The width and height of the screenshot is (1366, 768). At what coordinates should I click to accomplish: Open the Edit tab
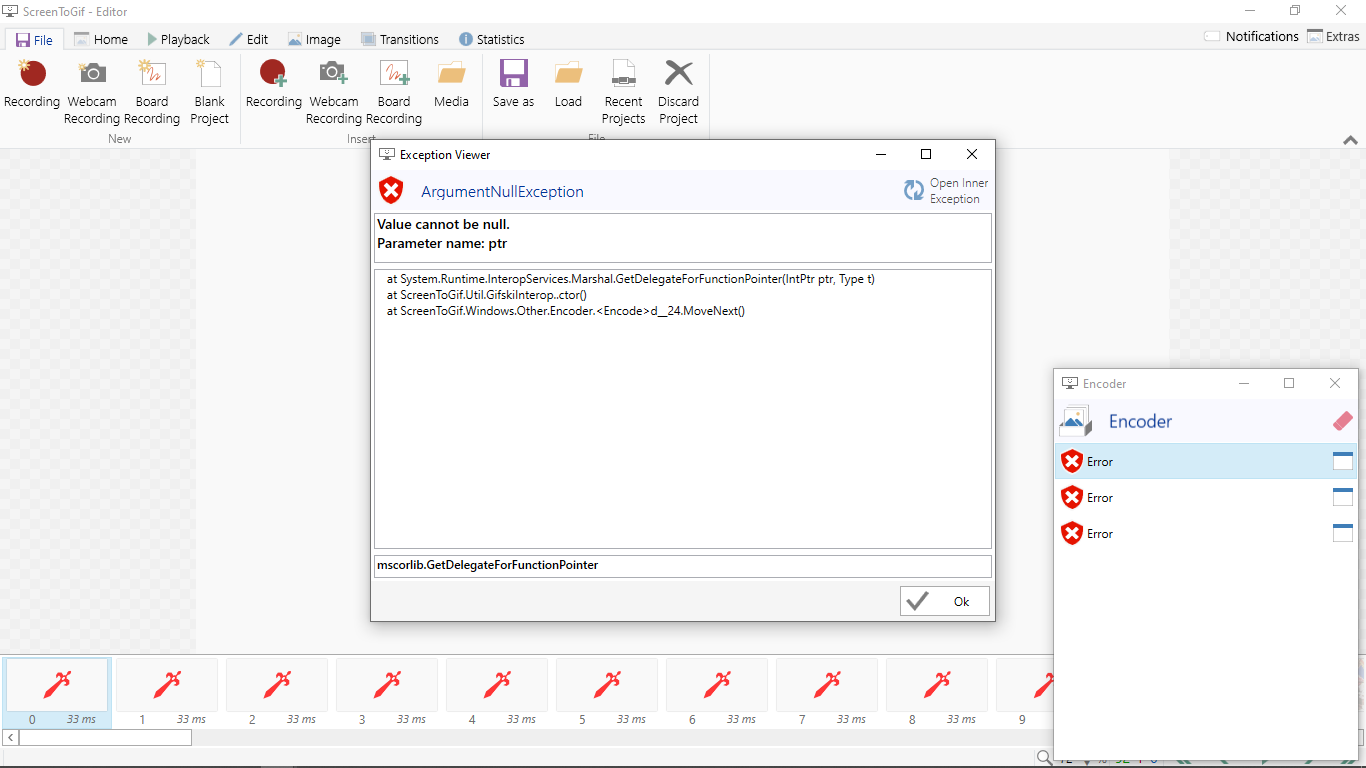(248, 39)
